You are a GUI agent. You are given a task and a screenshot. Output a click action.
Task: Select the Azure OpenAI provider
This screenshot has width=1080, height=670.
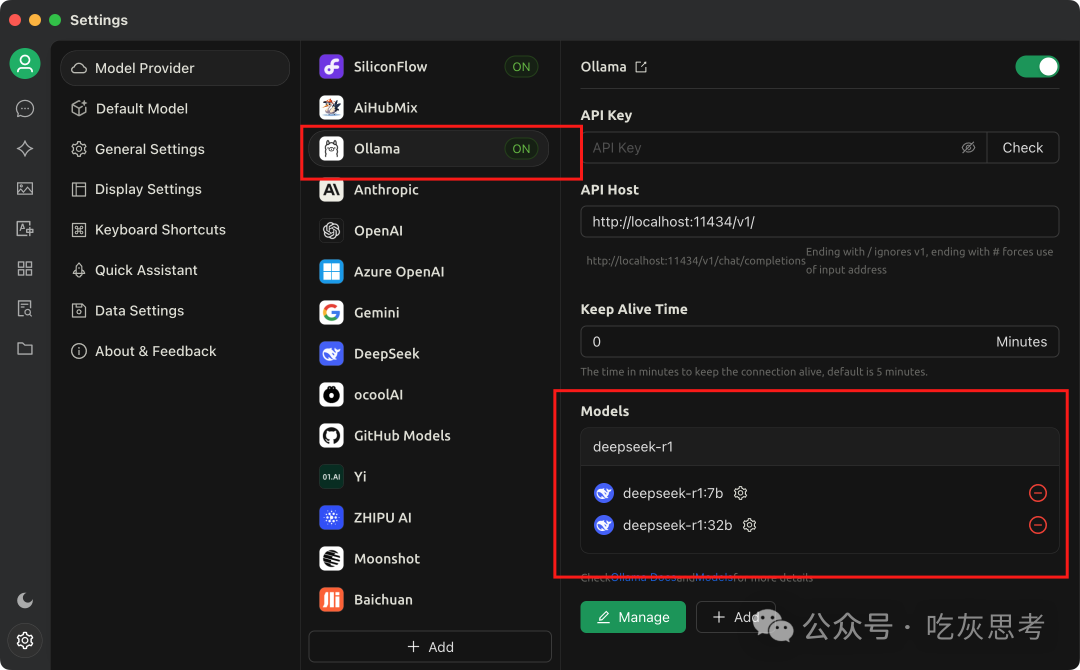pos(428,272)
